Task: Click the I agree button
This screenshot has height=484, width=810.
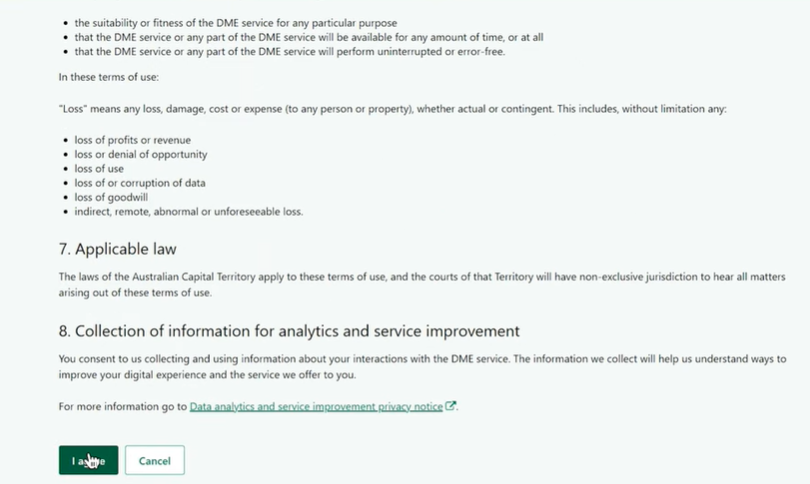Action: (88, 460)
